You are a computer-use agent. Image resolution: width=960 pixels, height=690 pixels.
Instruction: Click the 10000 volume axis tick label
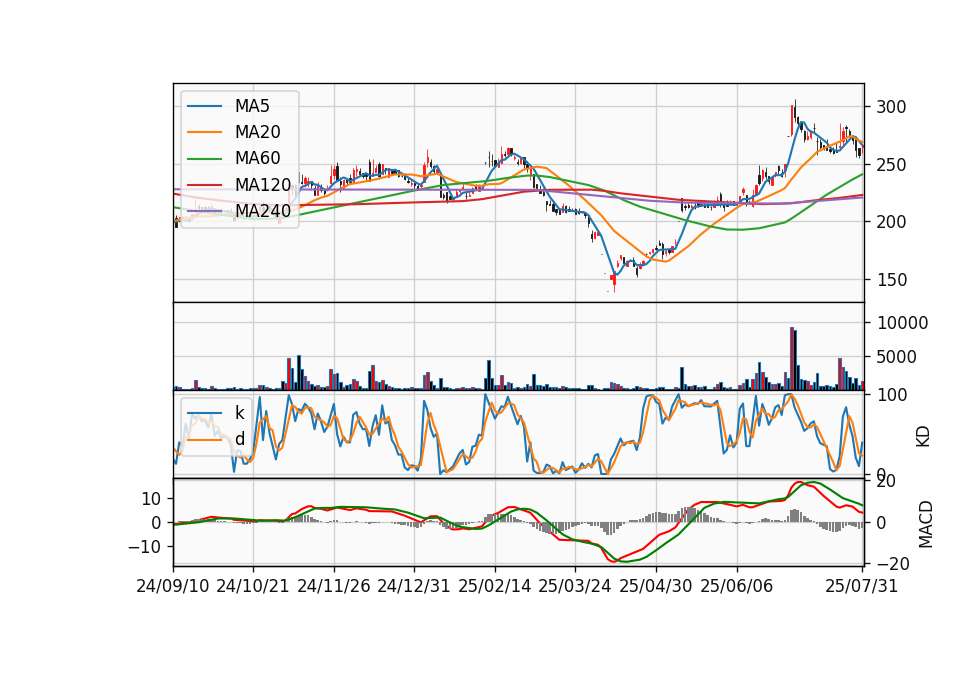tap(902, 323)
